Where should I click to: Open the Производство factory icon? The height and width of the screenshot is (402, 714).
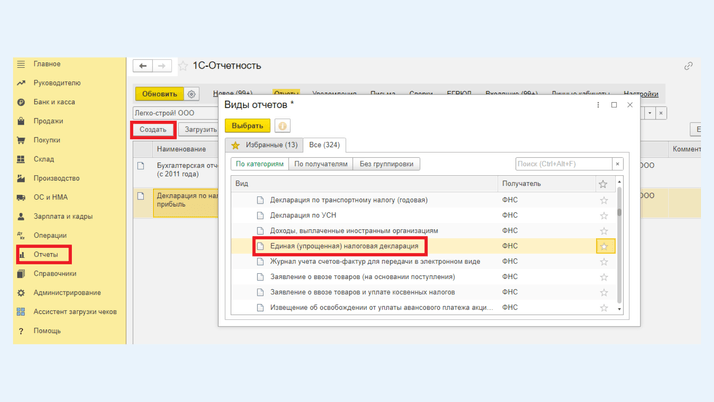click(21, 178)
